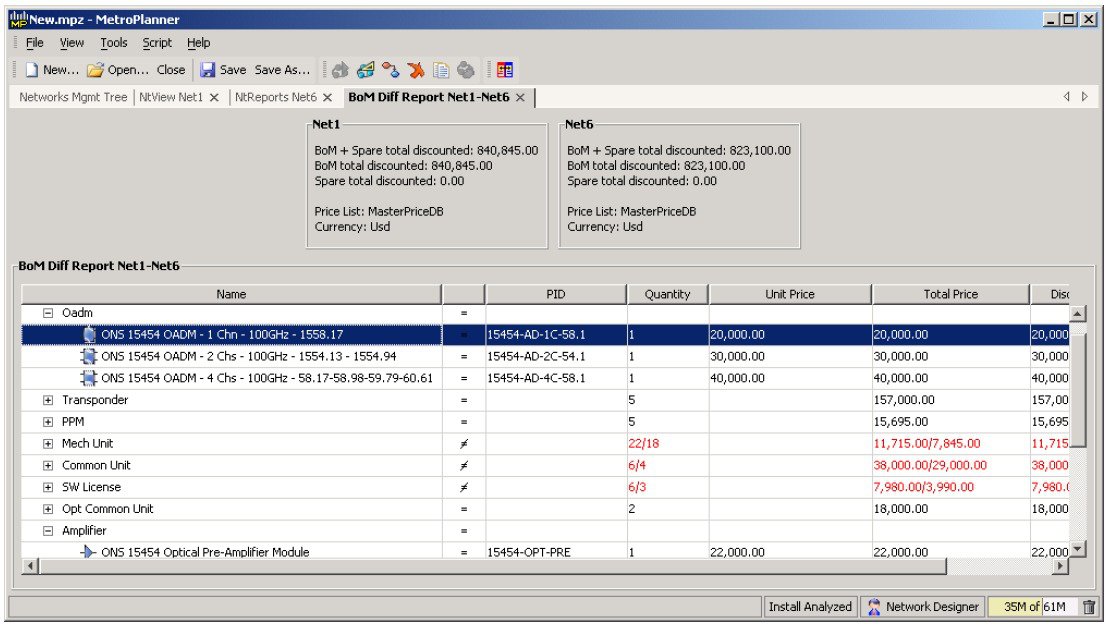1106x625 pixels.
Task: Switch to NtReports Net6 tab
Action: pos(275,97)
